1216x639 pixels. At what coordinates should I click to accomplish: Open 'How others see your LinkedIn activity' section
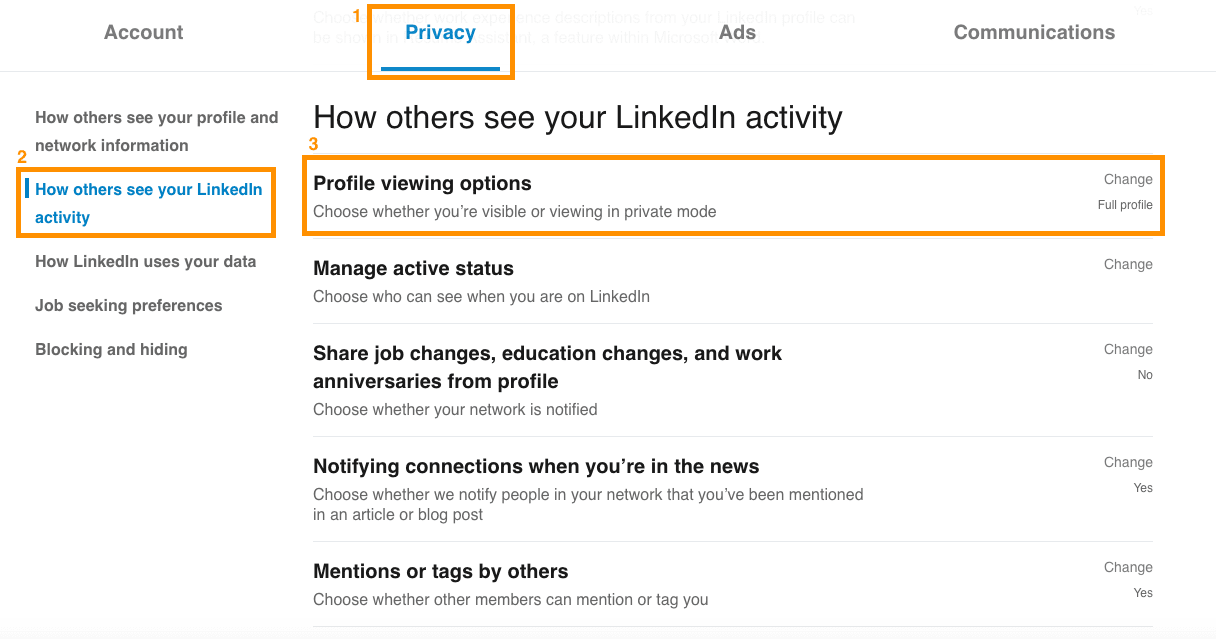tap(148, 202)
